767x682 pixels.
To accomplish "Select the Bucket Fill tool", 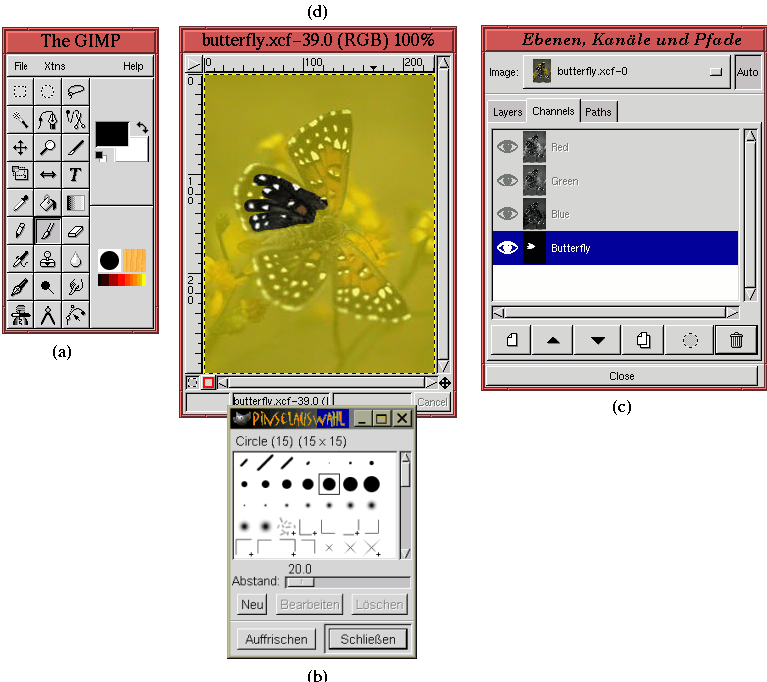I will 47,203.
